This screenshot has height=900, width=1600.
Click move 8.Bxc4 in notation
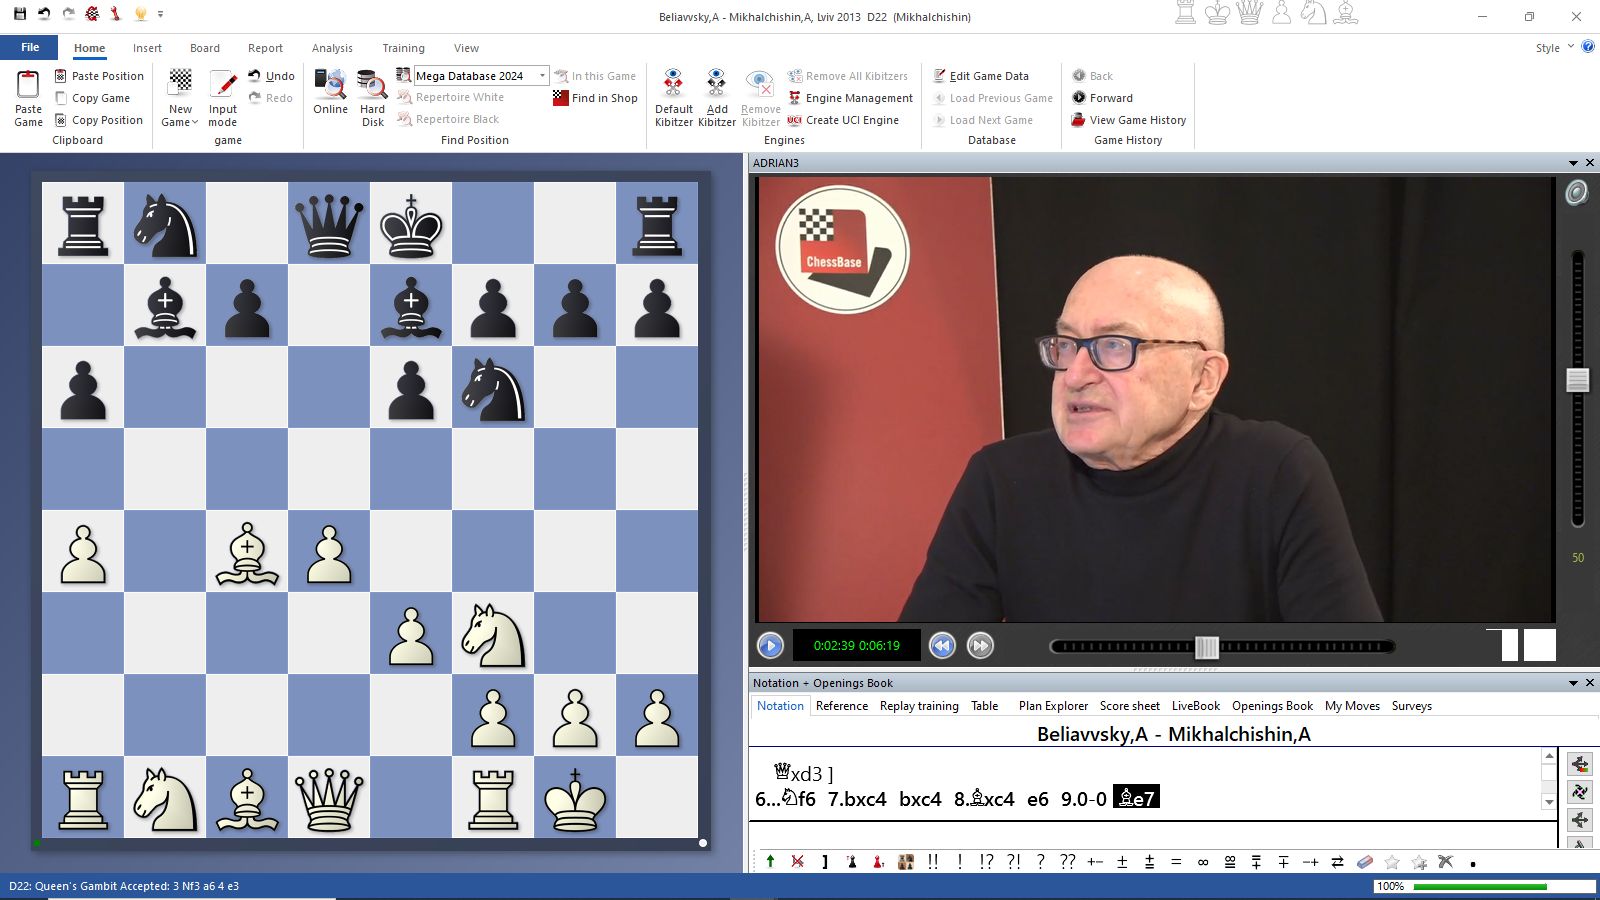(x=984, y=799)
